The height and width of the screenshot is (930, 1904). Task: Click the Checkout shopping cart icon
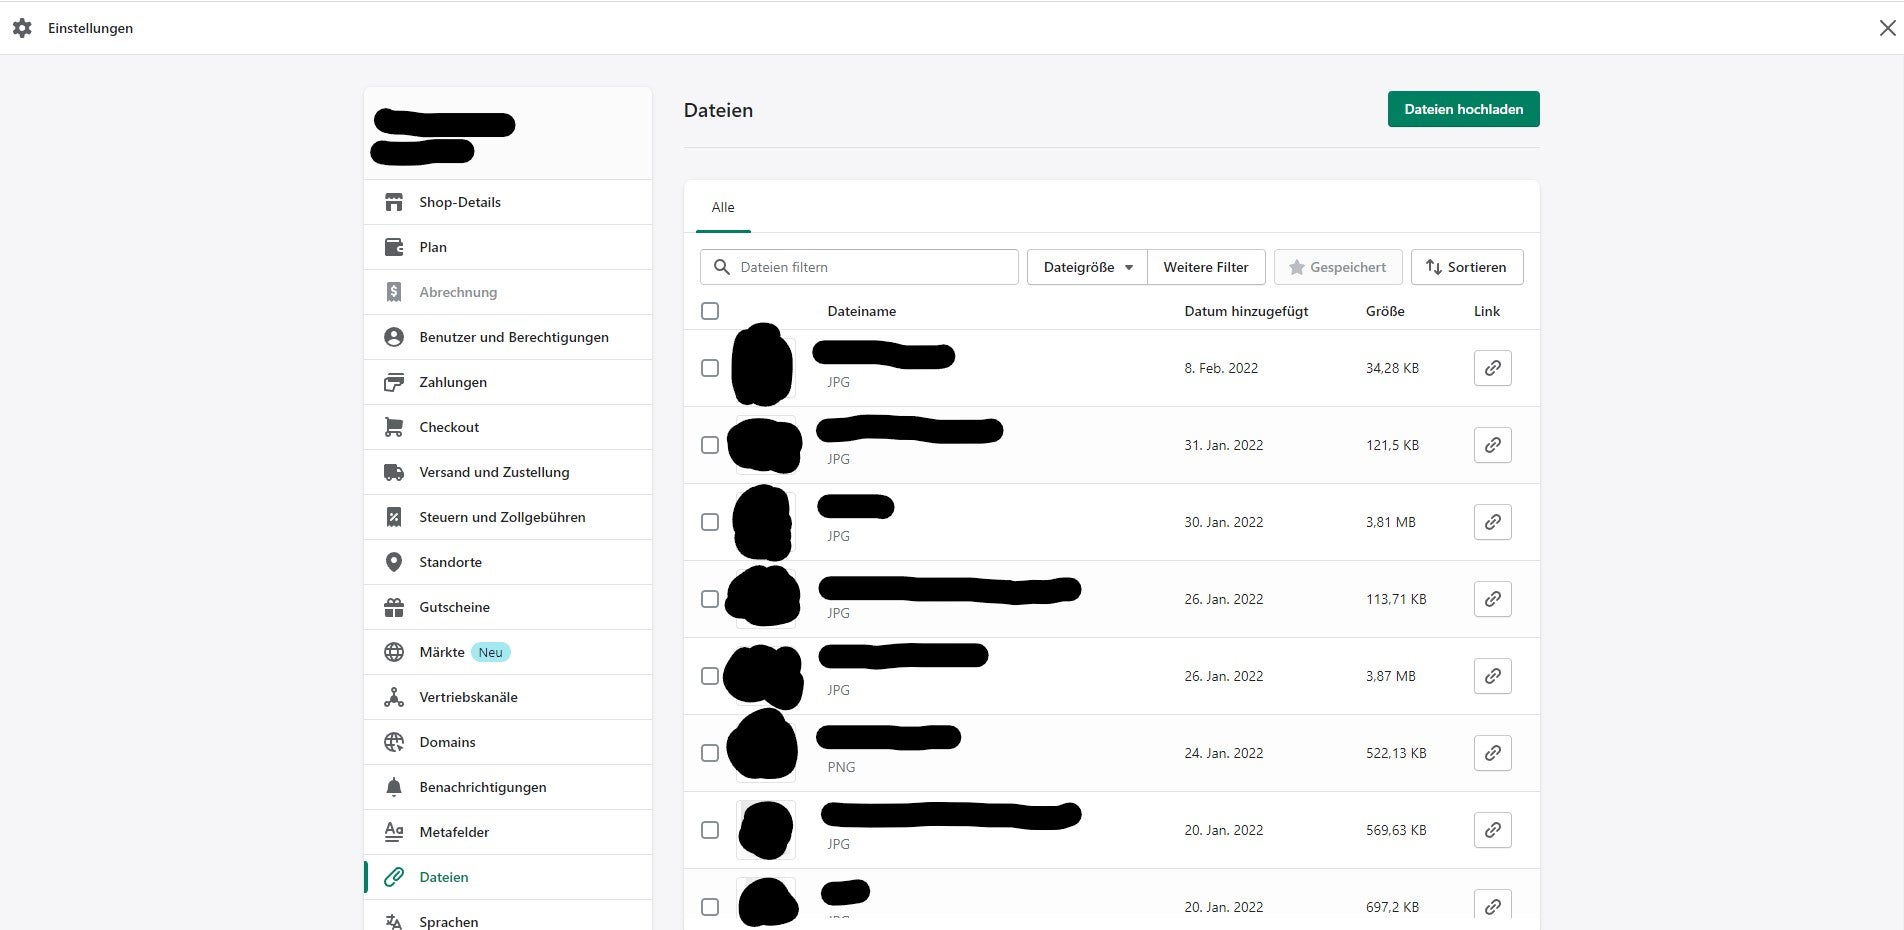coord(394,427)
